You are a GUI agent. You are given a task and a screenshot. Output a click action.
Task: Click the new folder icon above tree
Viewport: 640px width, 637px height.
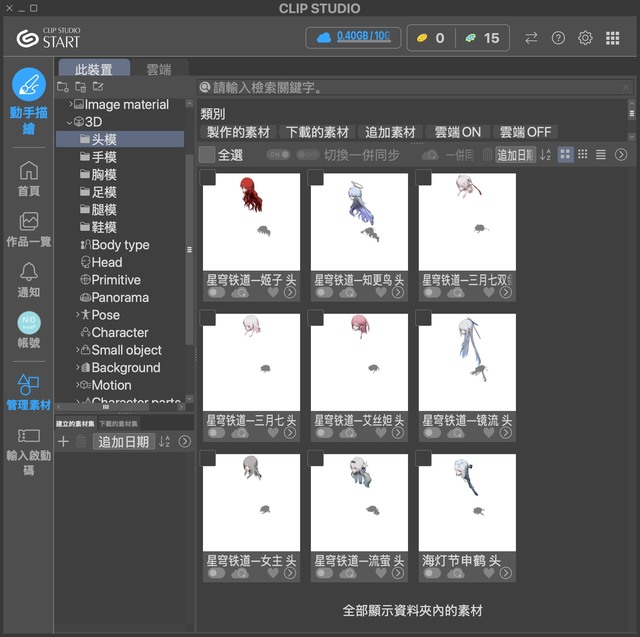(62, 87)
